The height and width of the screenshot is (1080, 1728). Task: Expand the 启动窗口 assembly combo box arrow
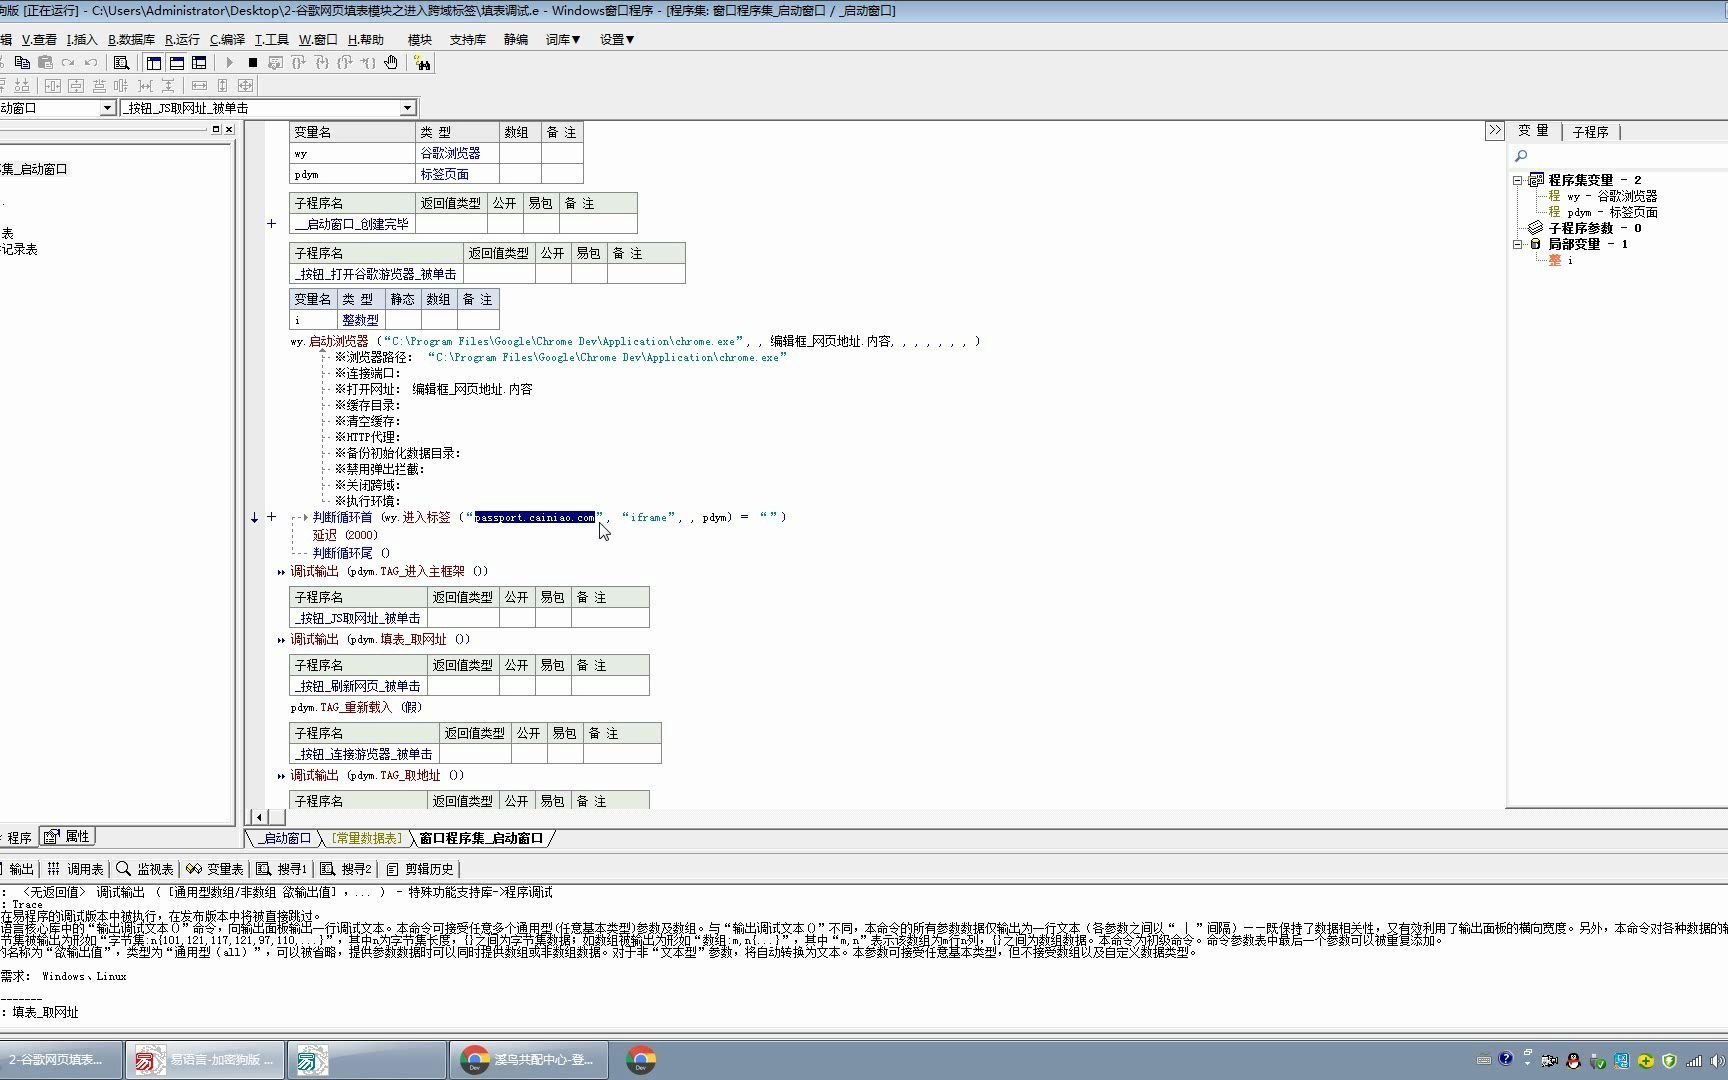click(x=107, y=108)
